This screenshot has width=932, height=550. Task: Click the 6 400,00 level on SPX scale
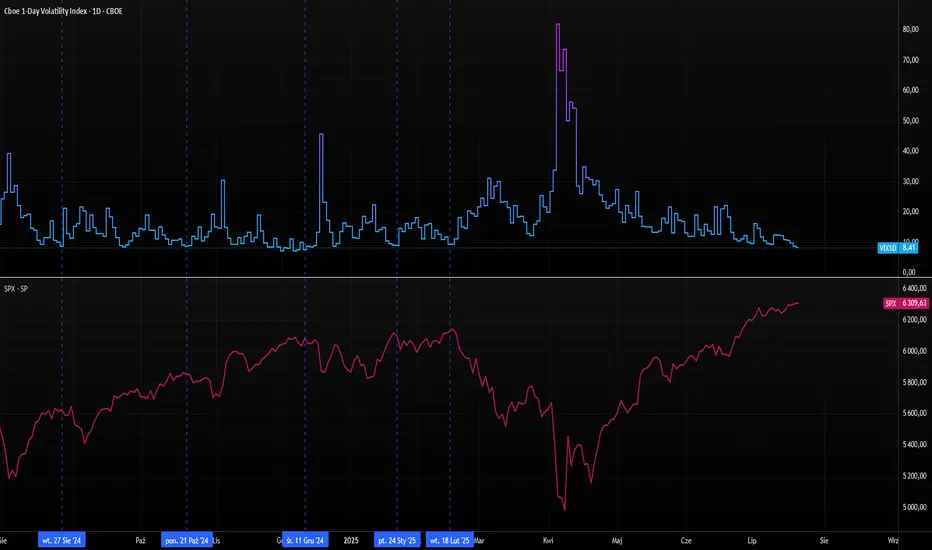tap(912, 288)
